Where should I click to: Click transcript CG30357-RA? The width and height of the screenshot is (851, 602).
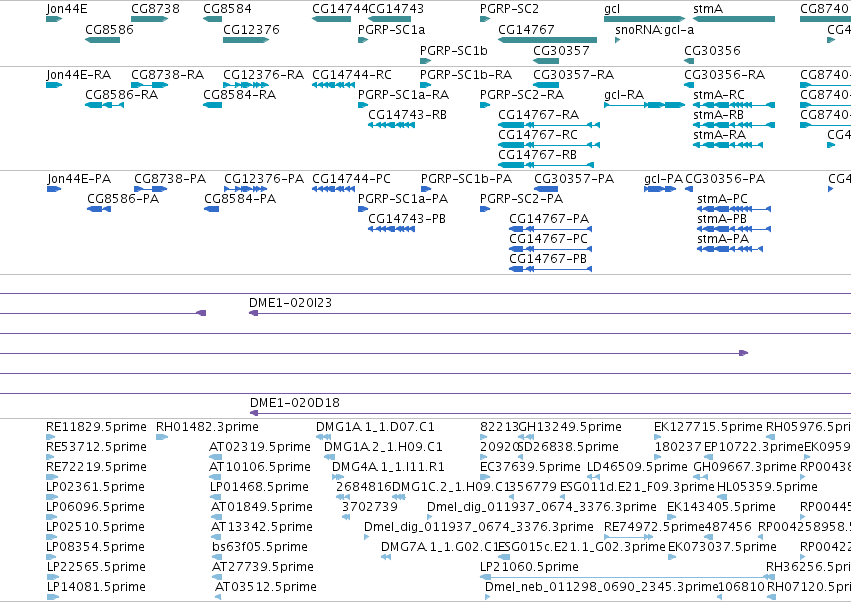coord(574,74)
